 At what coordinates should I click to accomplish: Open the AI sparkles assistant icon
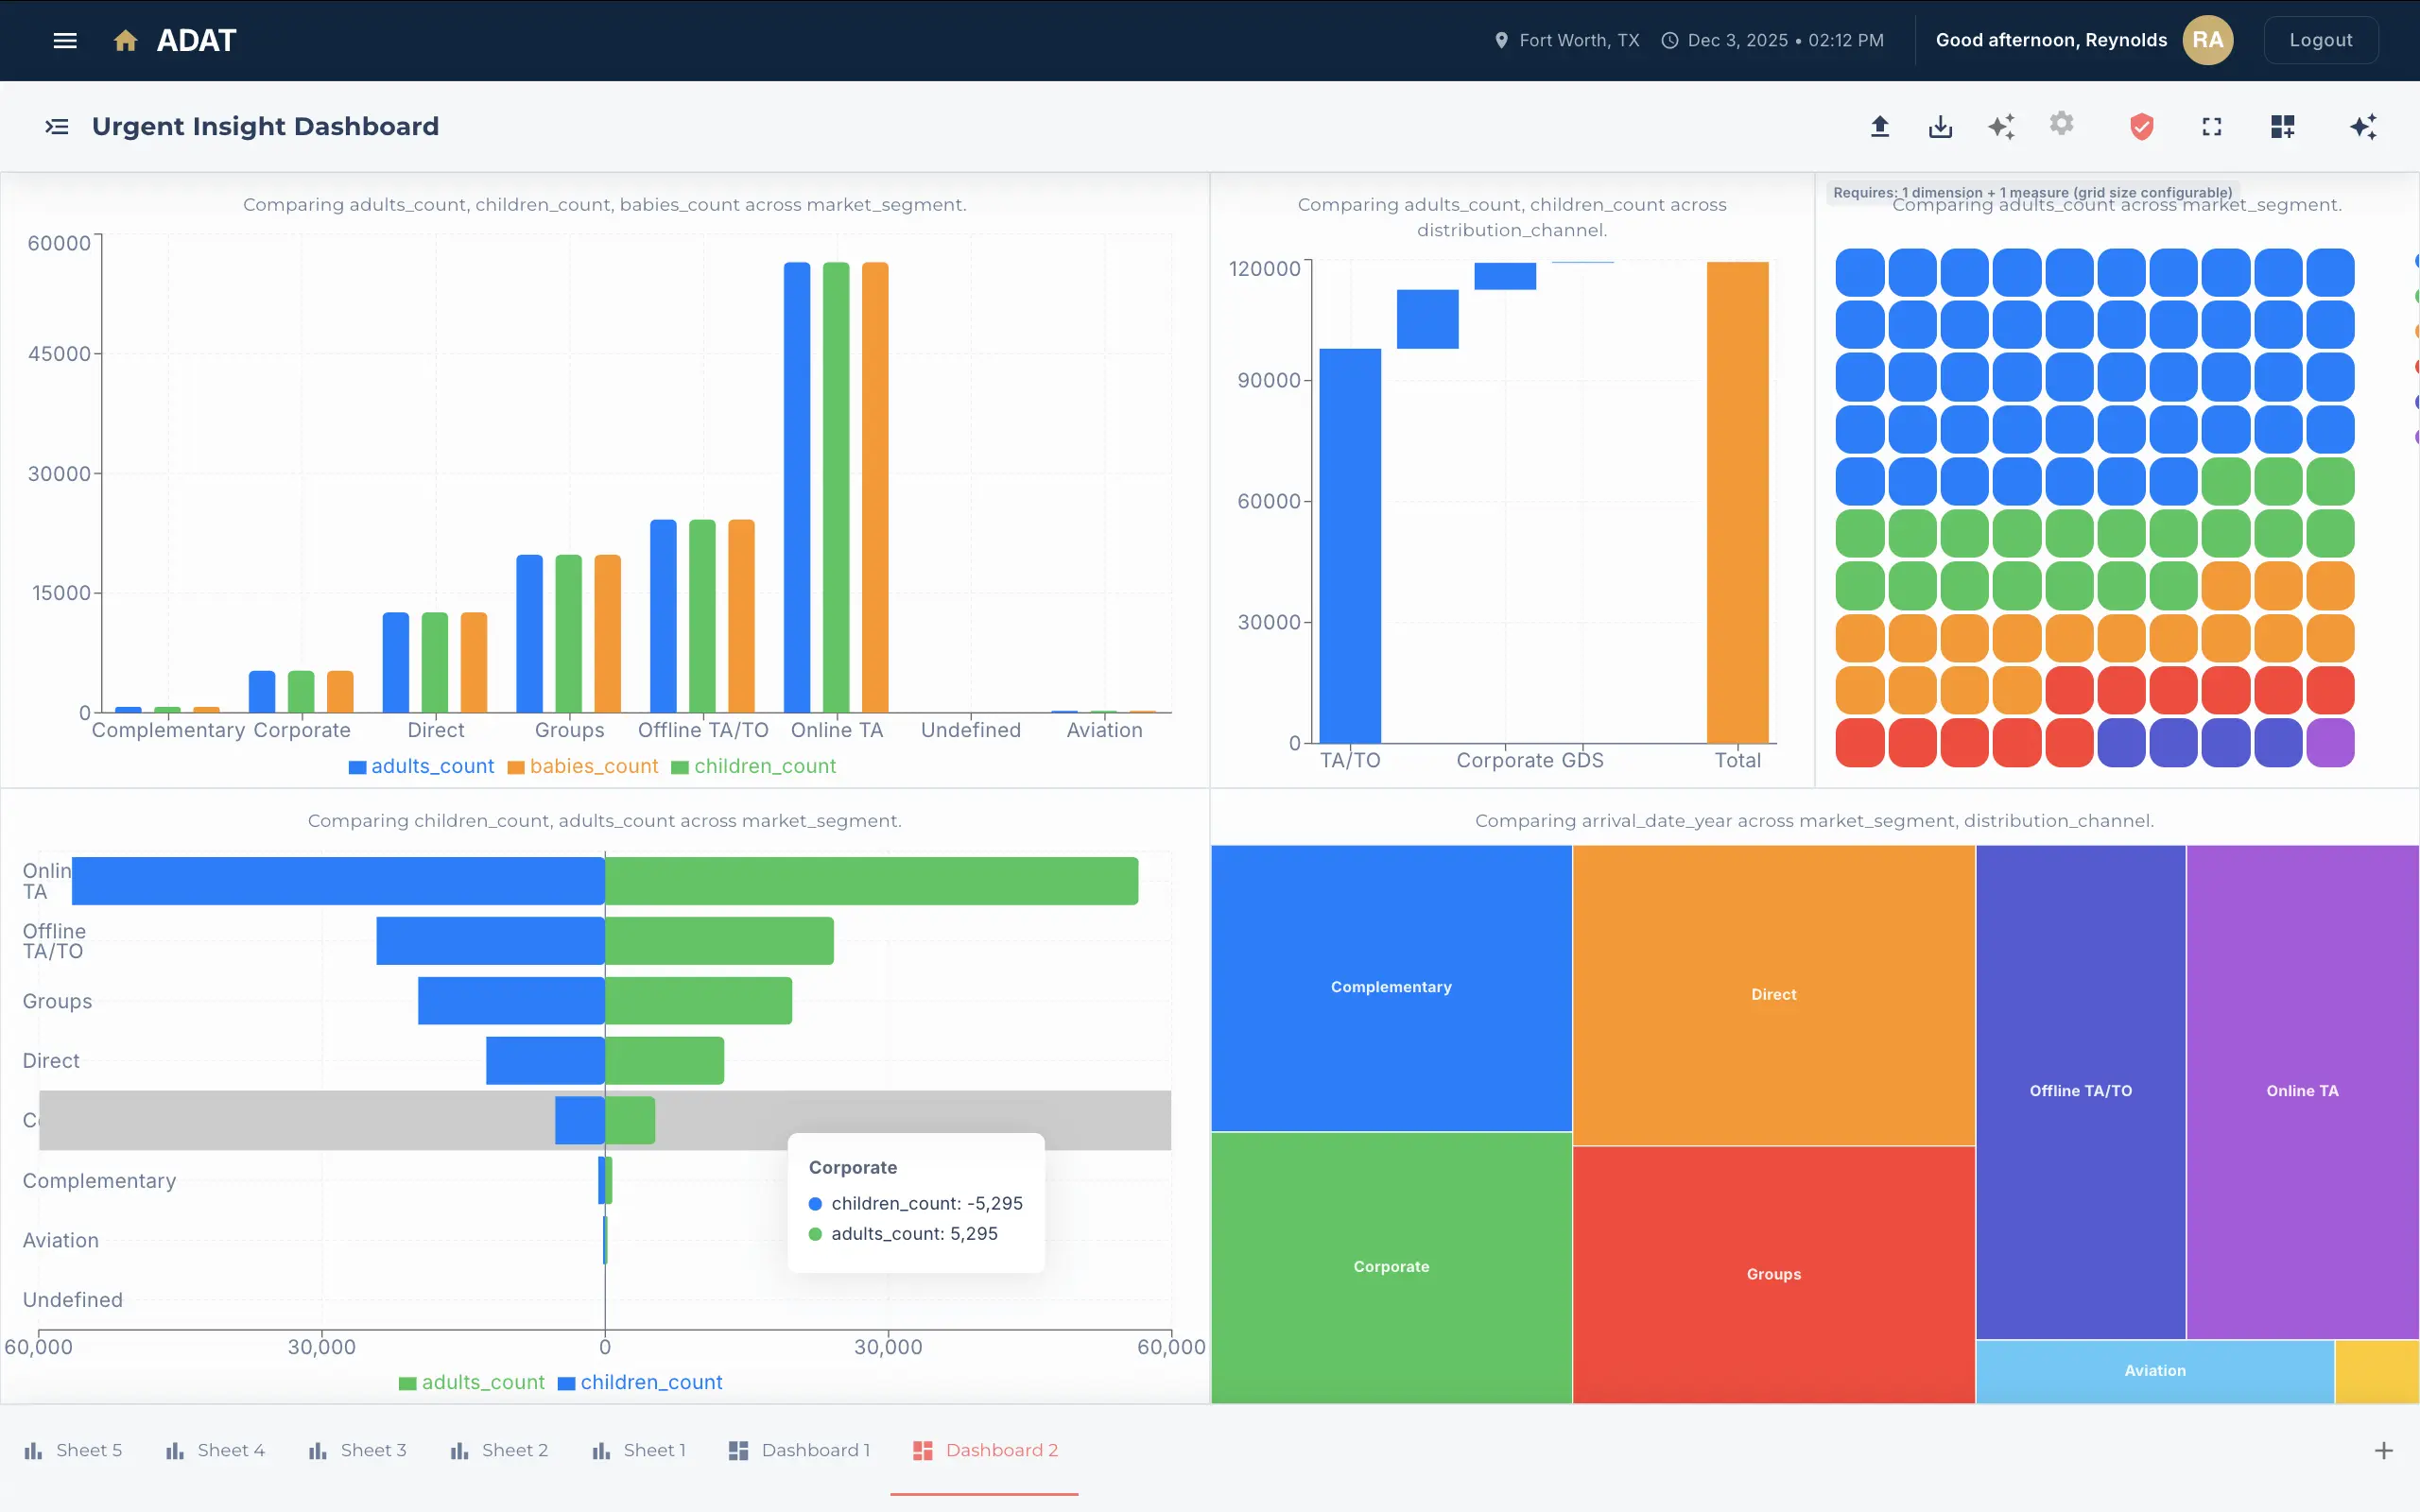click(x=2001, y=126)
